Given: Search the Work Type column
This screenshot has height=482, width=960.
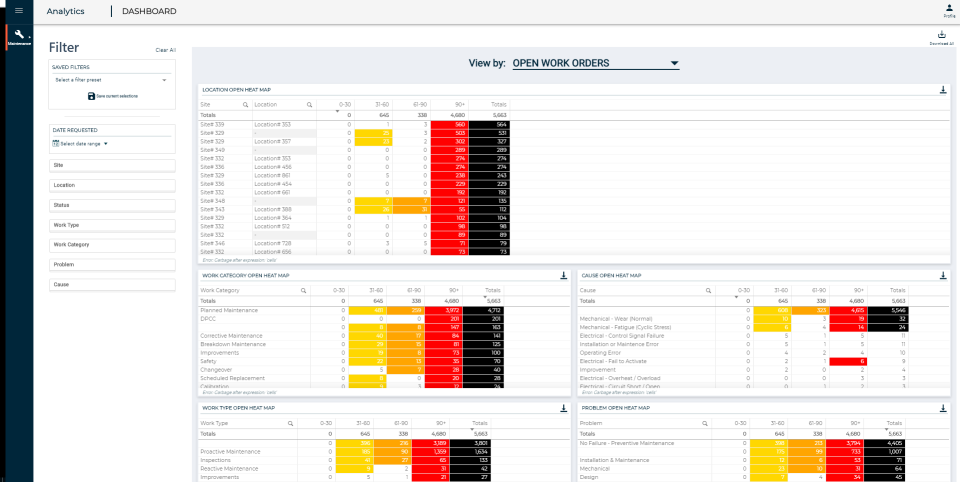Looking at the screenshot, I should click(291, 423).
